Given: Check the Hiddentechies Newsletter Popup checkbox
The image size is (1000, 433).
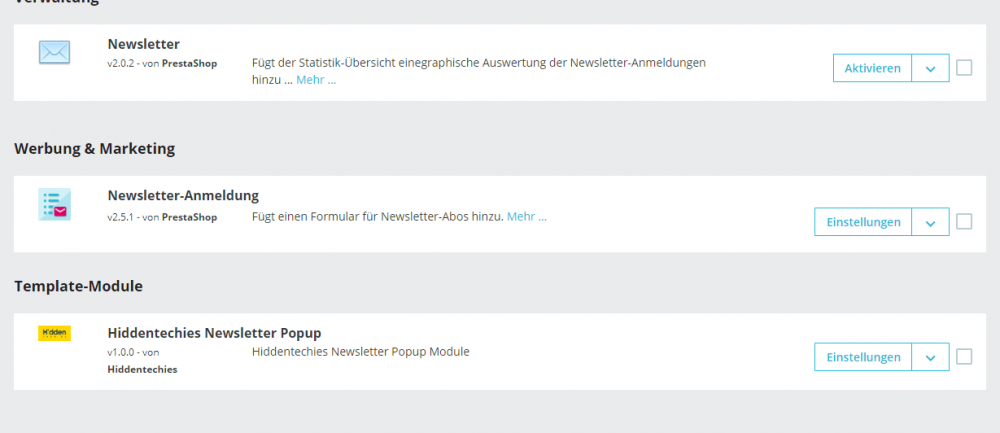Looking at the screenshot, I should click(x=964, y=356).
